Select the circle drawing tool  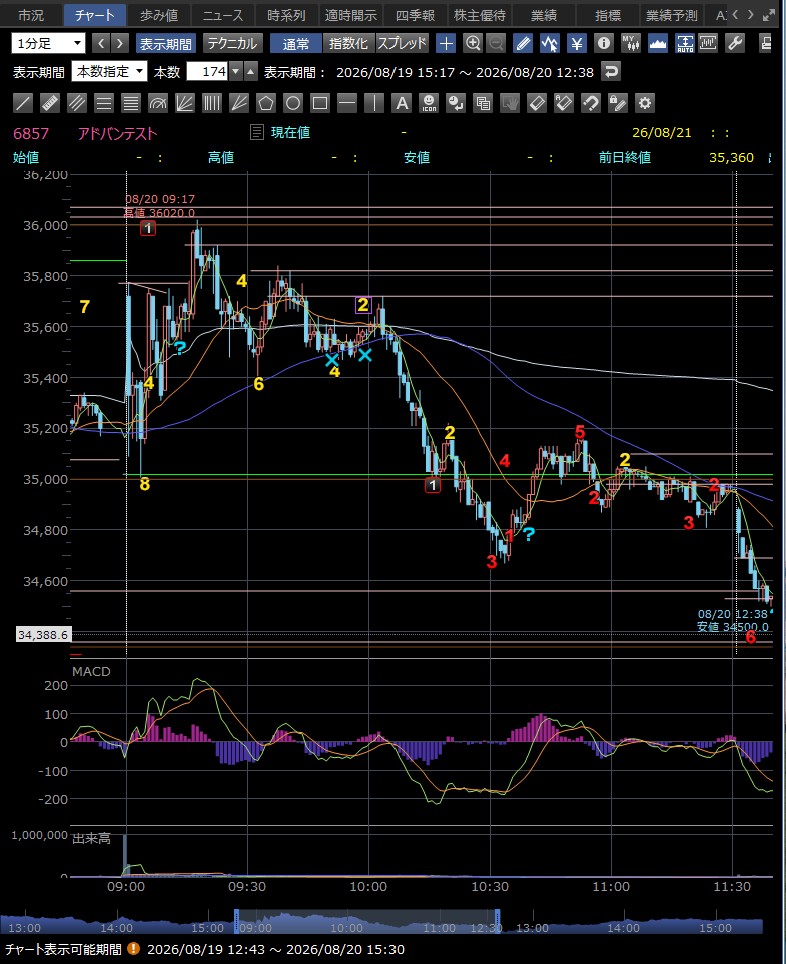point(293,103)
